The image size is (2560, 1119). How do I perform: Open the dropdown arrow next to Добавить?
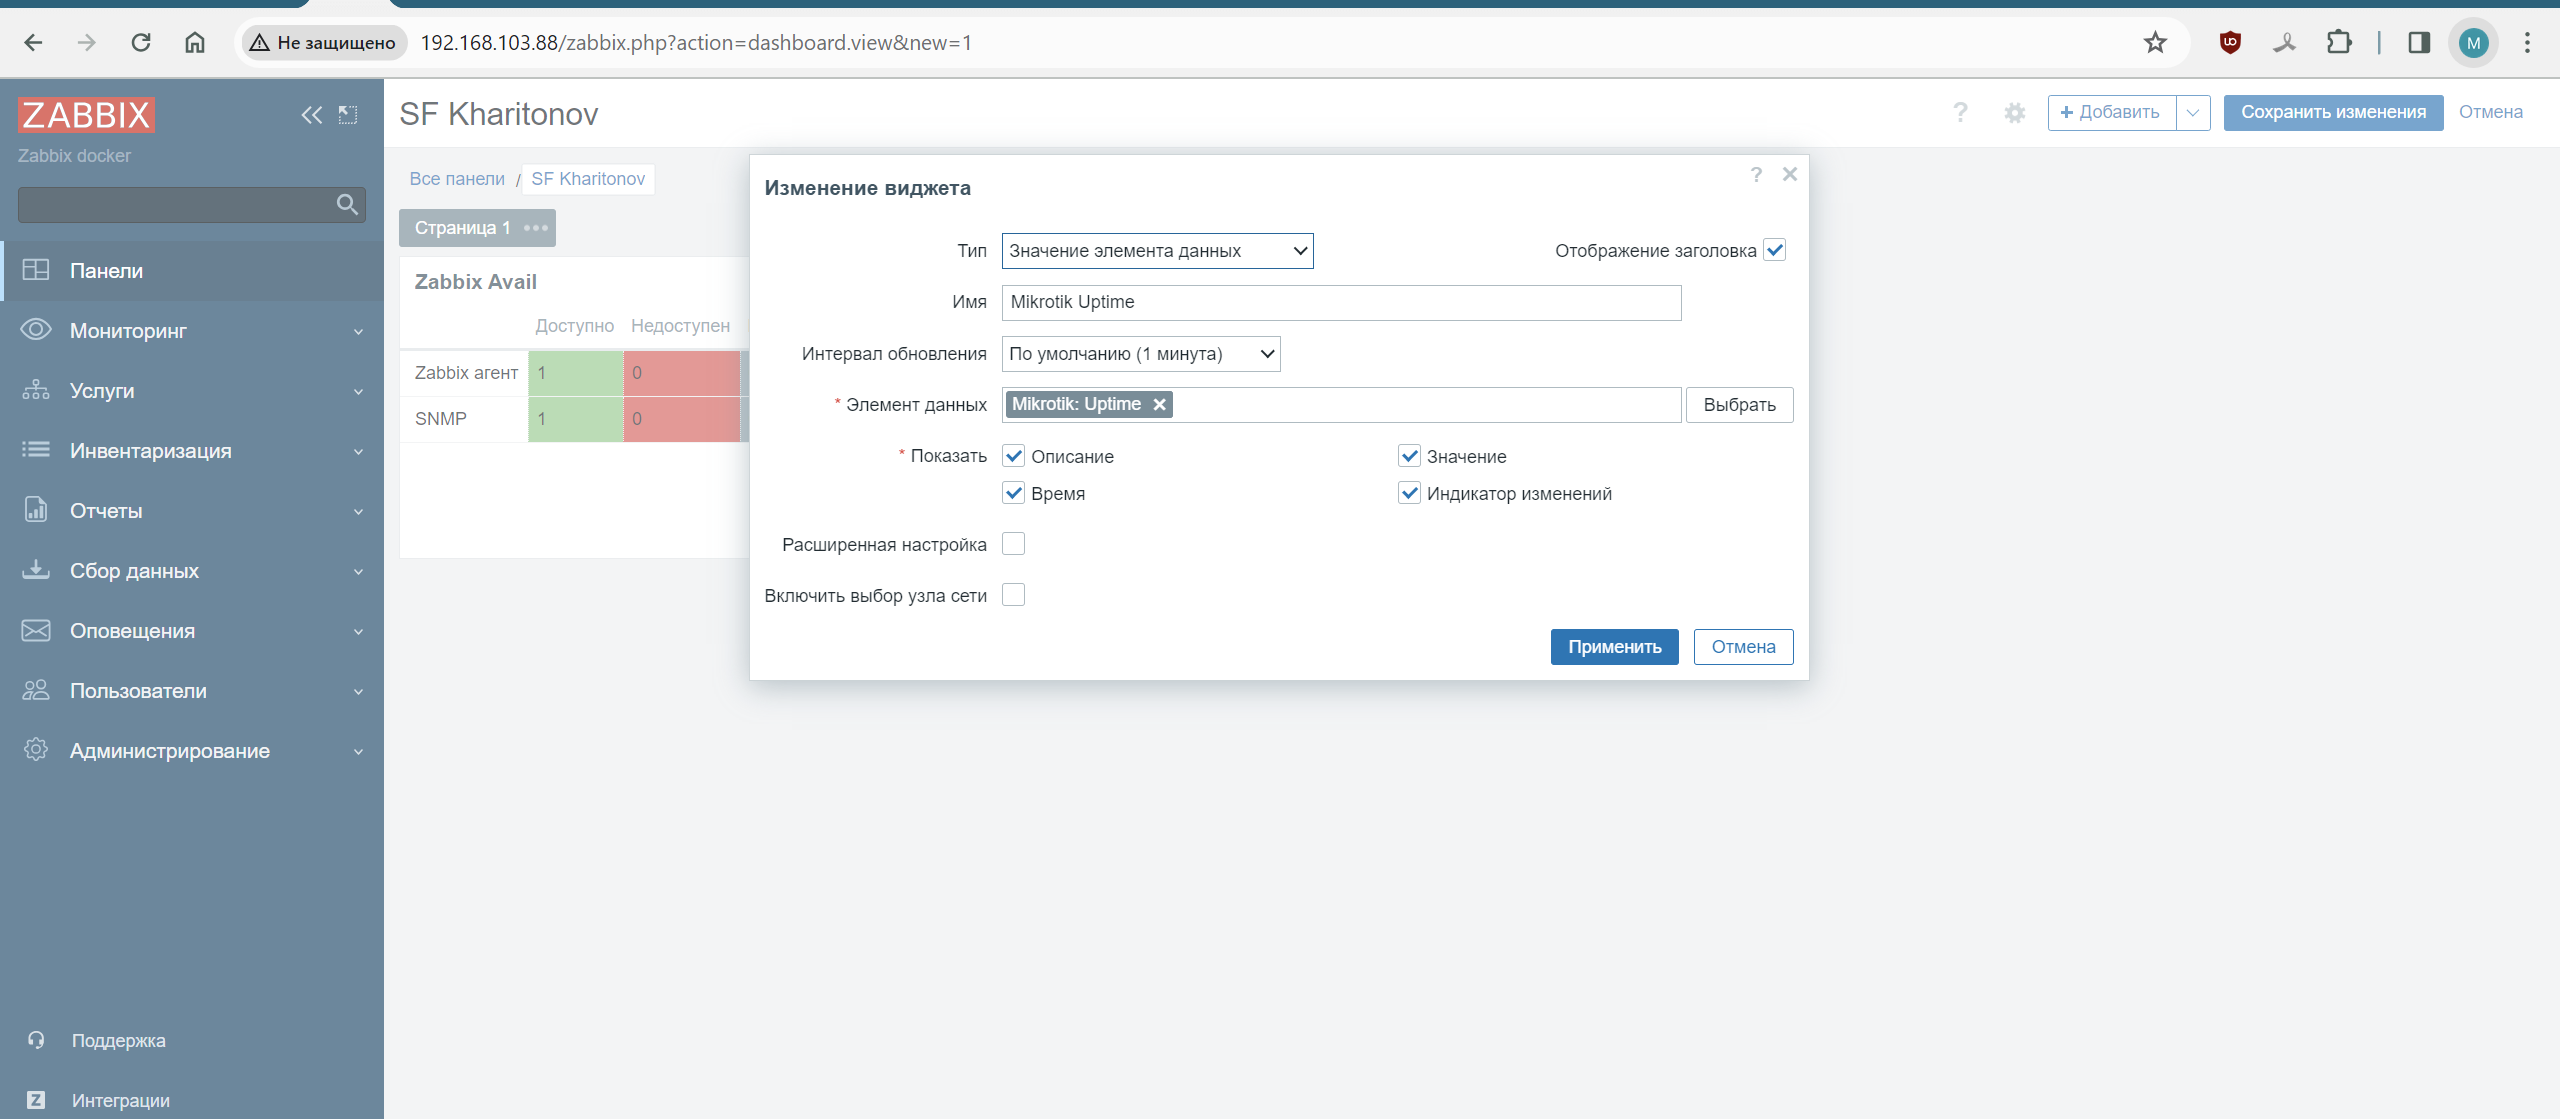[2193, 113]
